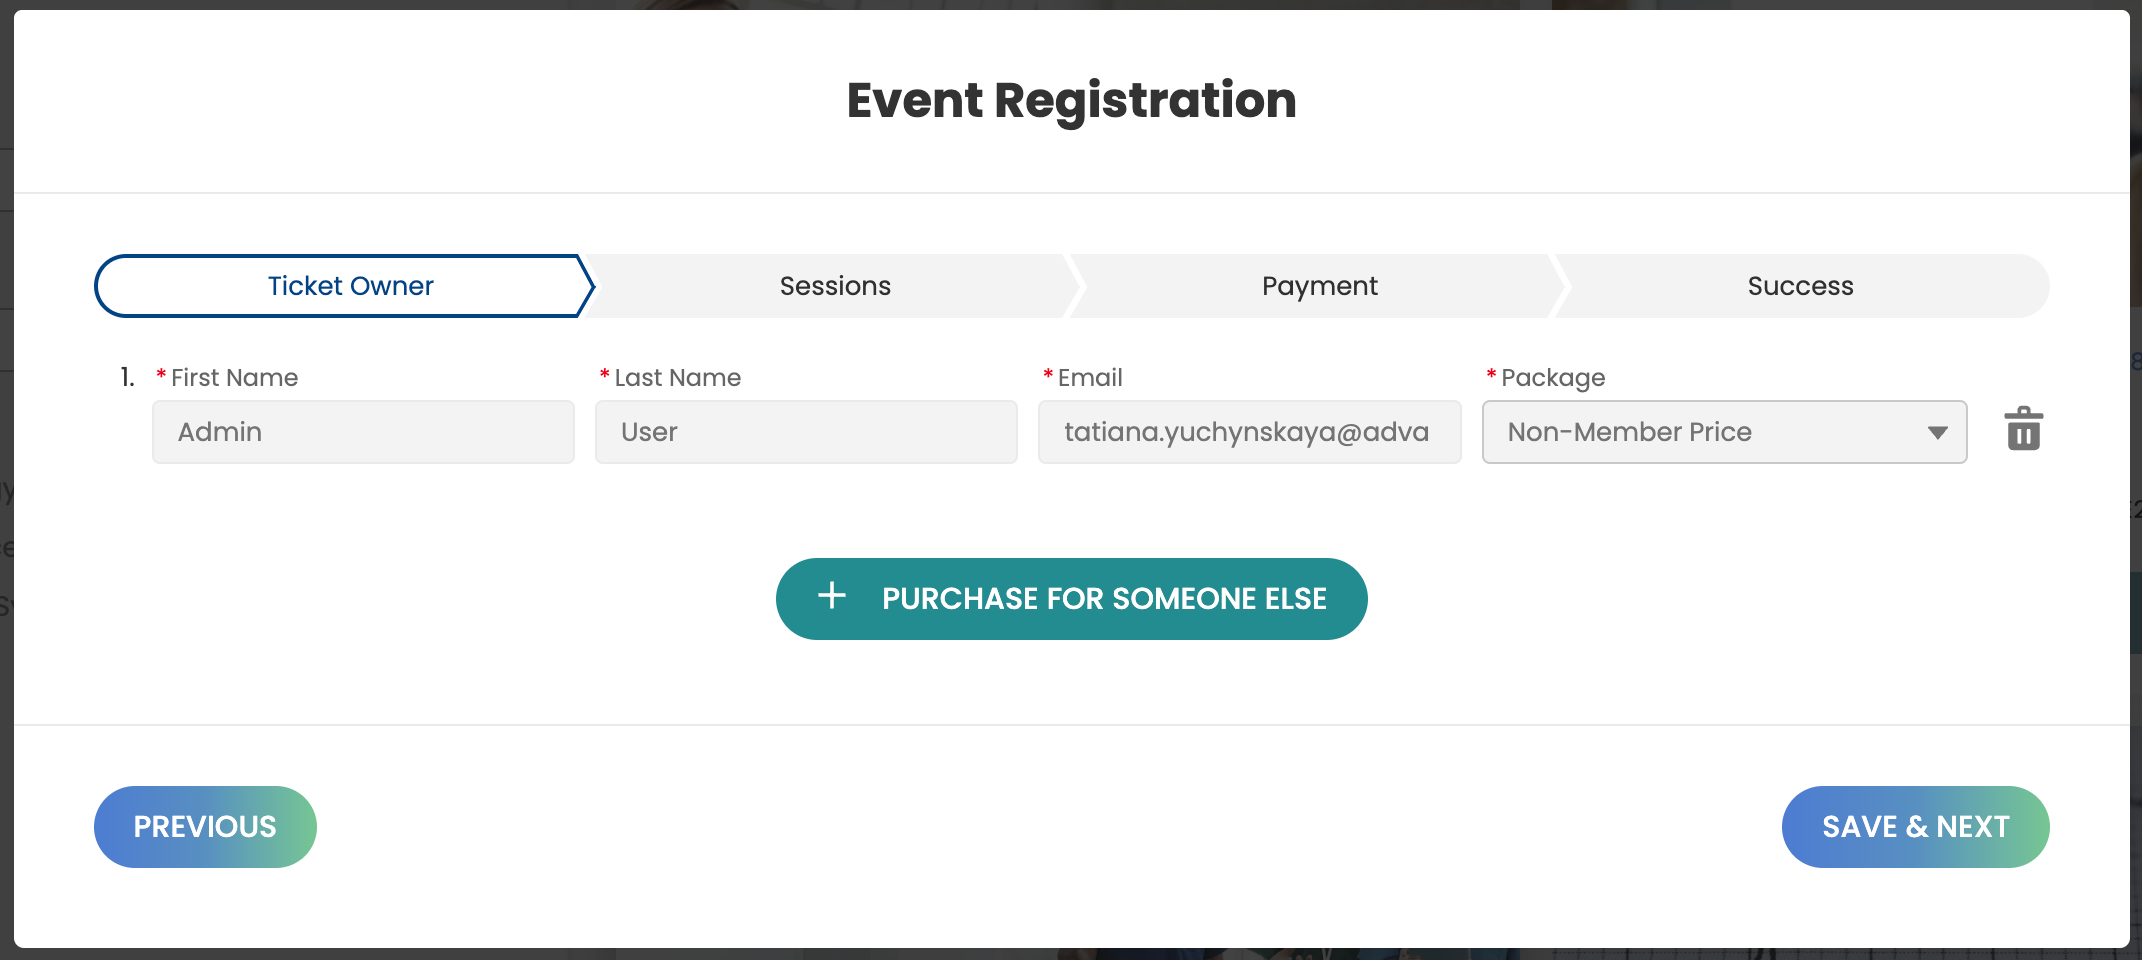Click the Previous button

205,827
